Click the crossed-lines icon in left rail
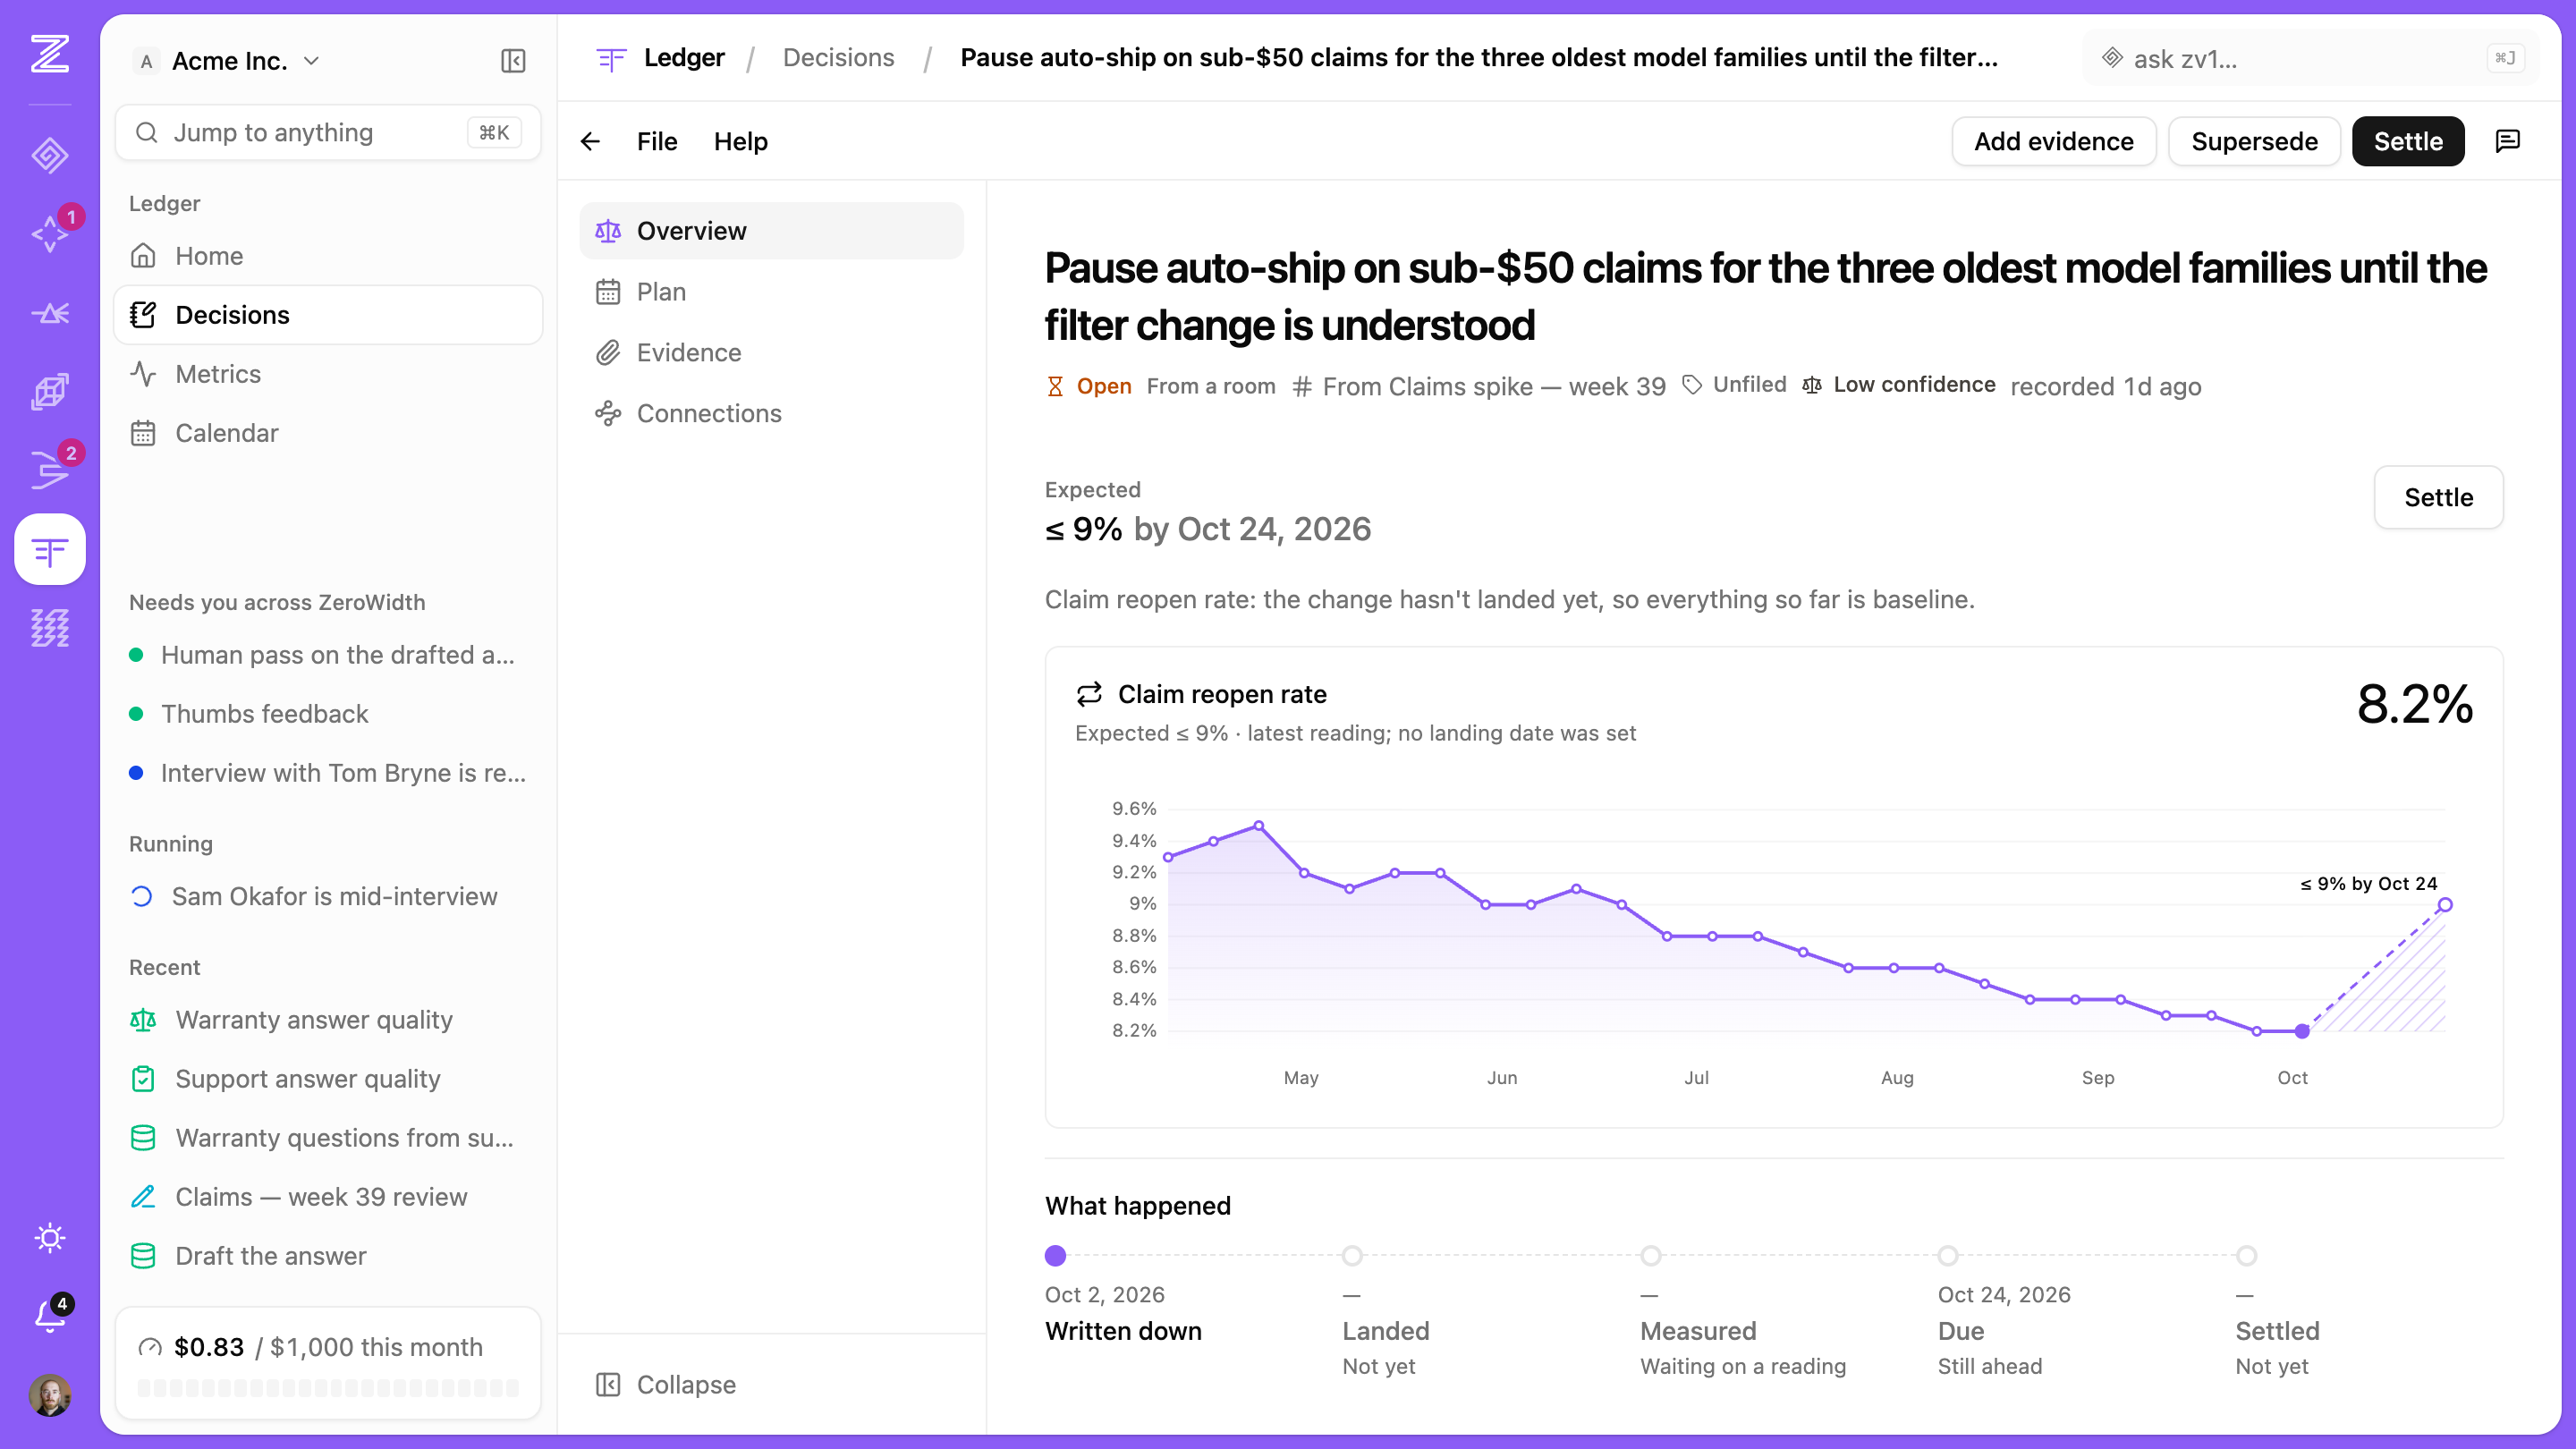The height and width of the screenshot is (1449, 2576). [x=49, y=313]
